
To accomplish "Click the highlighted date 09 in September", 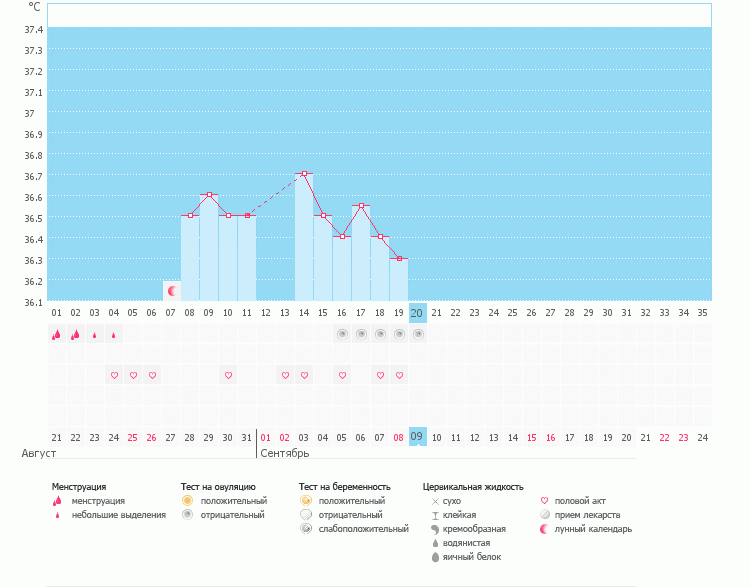I will tap(418, 437).
